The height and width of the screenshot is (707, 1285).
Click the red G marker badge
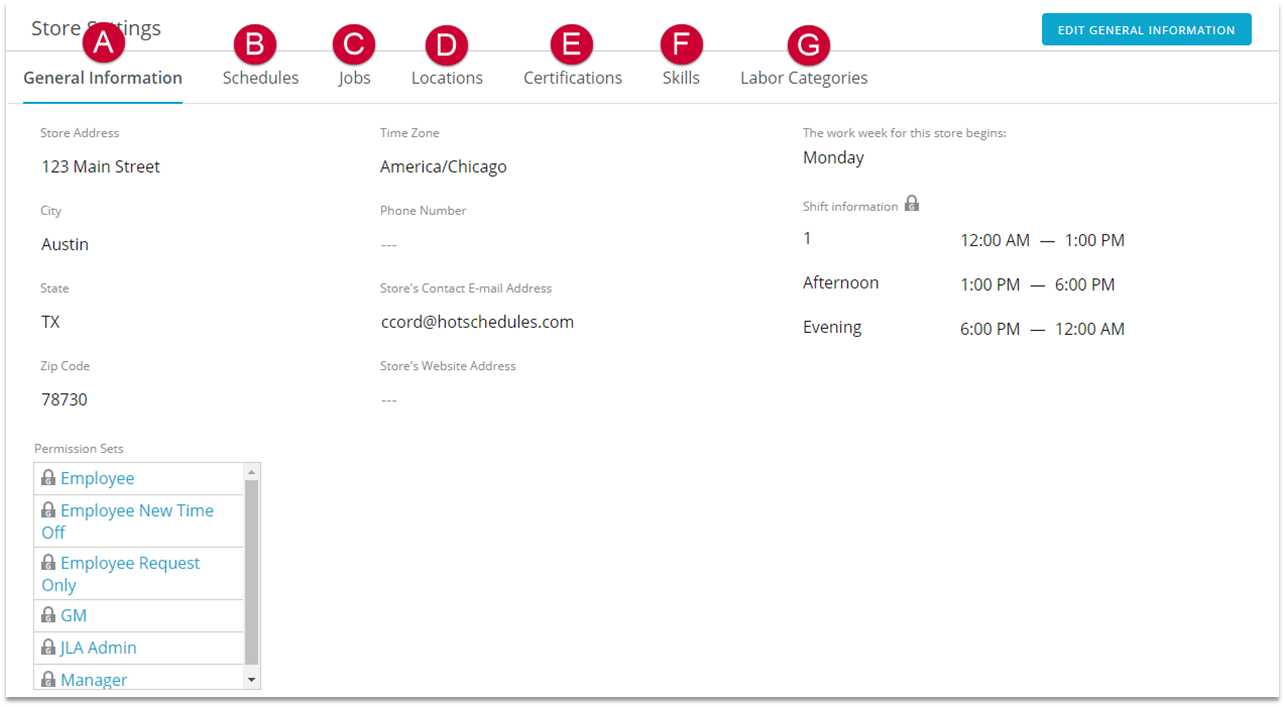(x=808, y=44)
